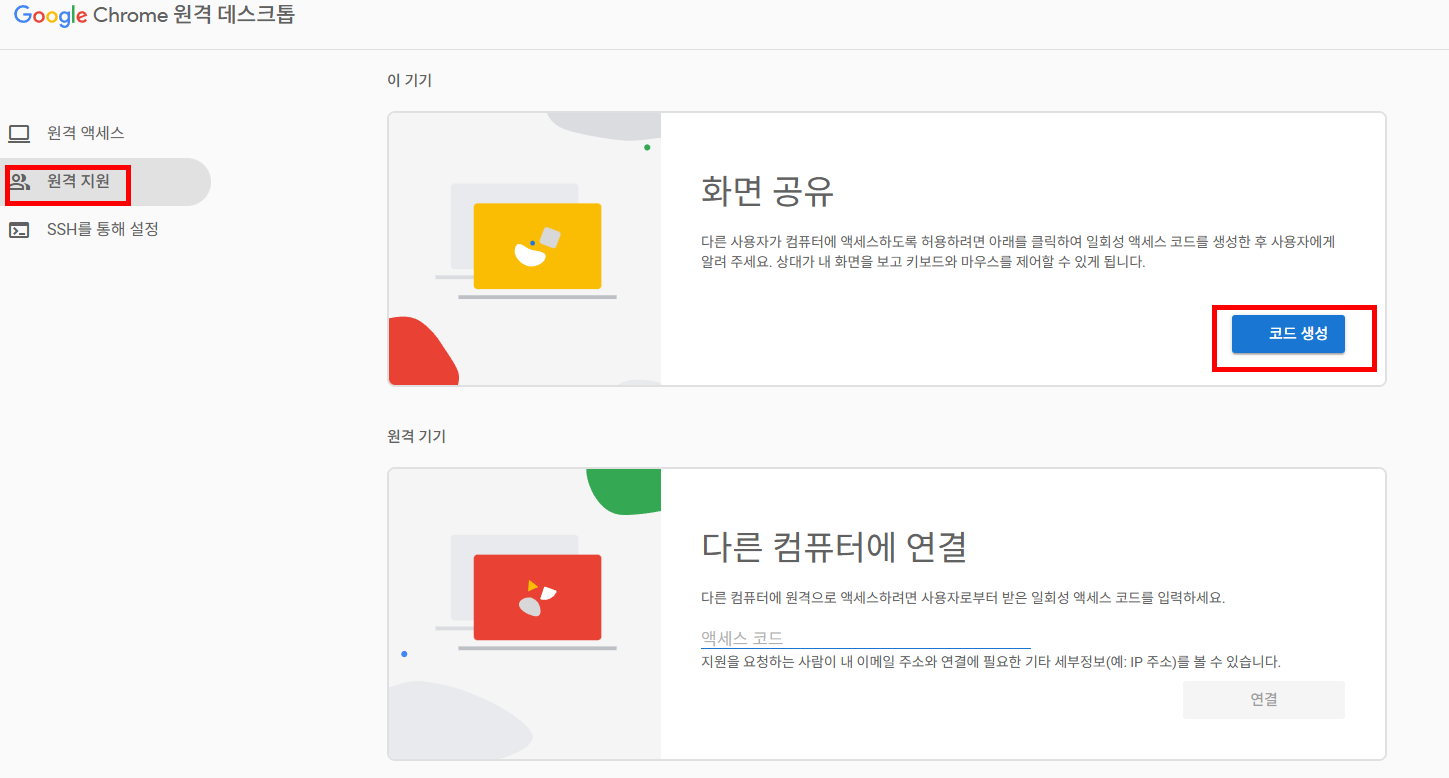Click the terminal icon beside SSH를 통해 설정

[x=19, y=230]
